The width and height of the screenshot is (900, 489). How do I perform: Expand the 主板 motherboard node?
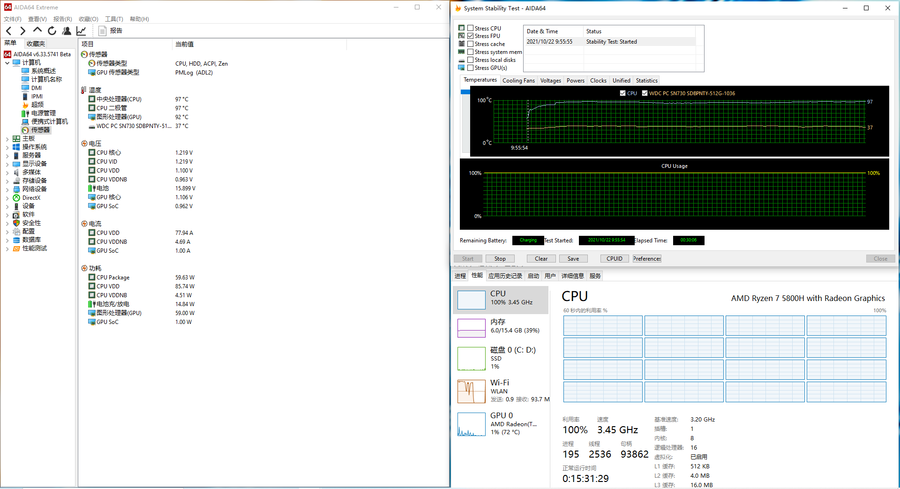pos(7,138)
